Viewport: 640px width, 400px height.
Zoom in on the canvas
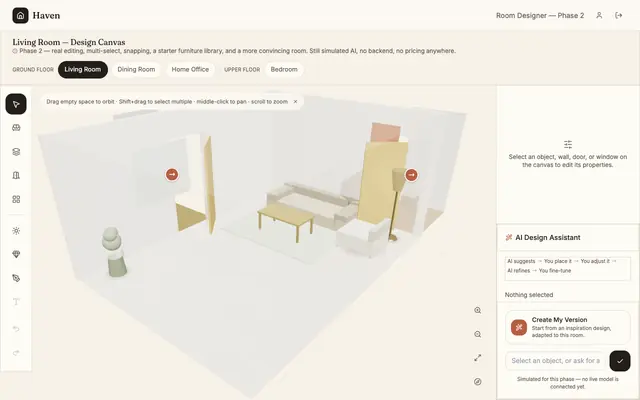(478, 310)
